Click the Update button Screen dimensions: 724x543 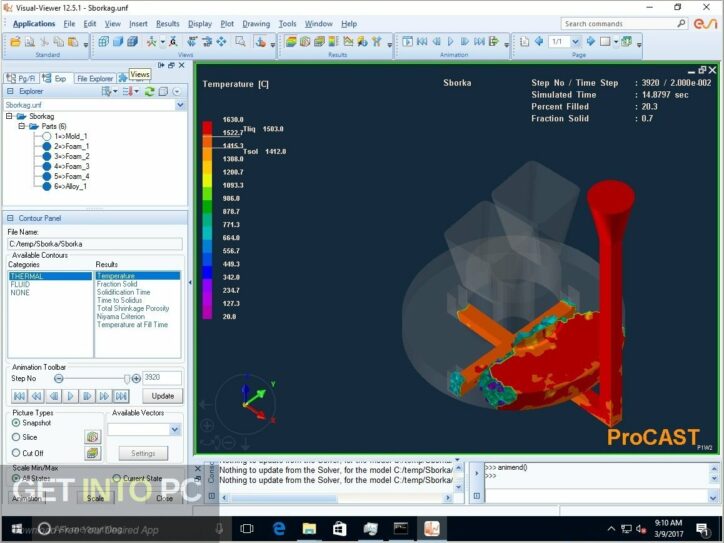163,396
